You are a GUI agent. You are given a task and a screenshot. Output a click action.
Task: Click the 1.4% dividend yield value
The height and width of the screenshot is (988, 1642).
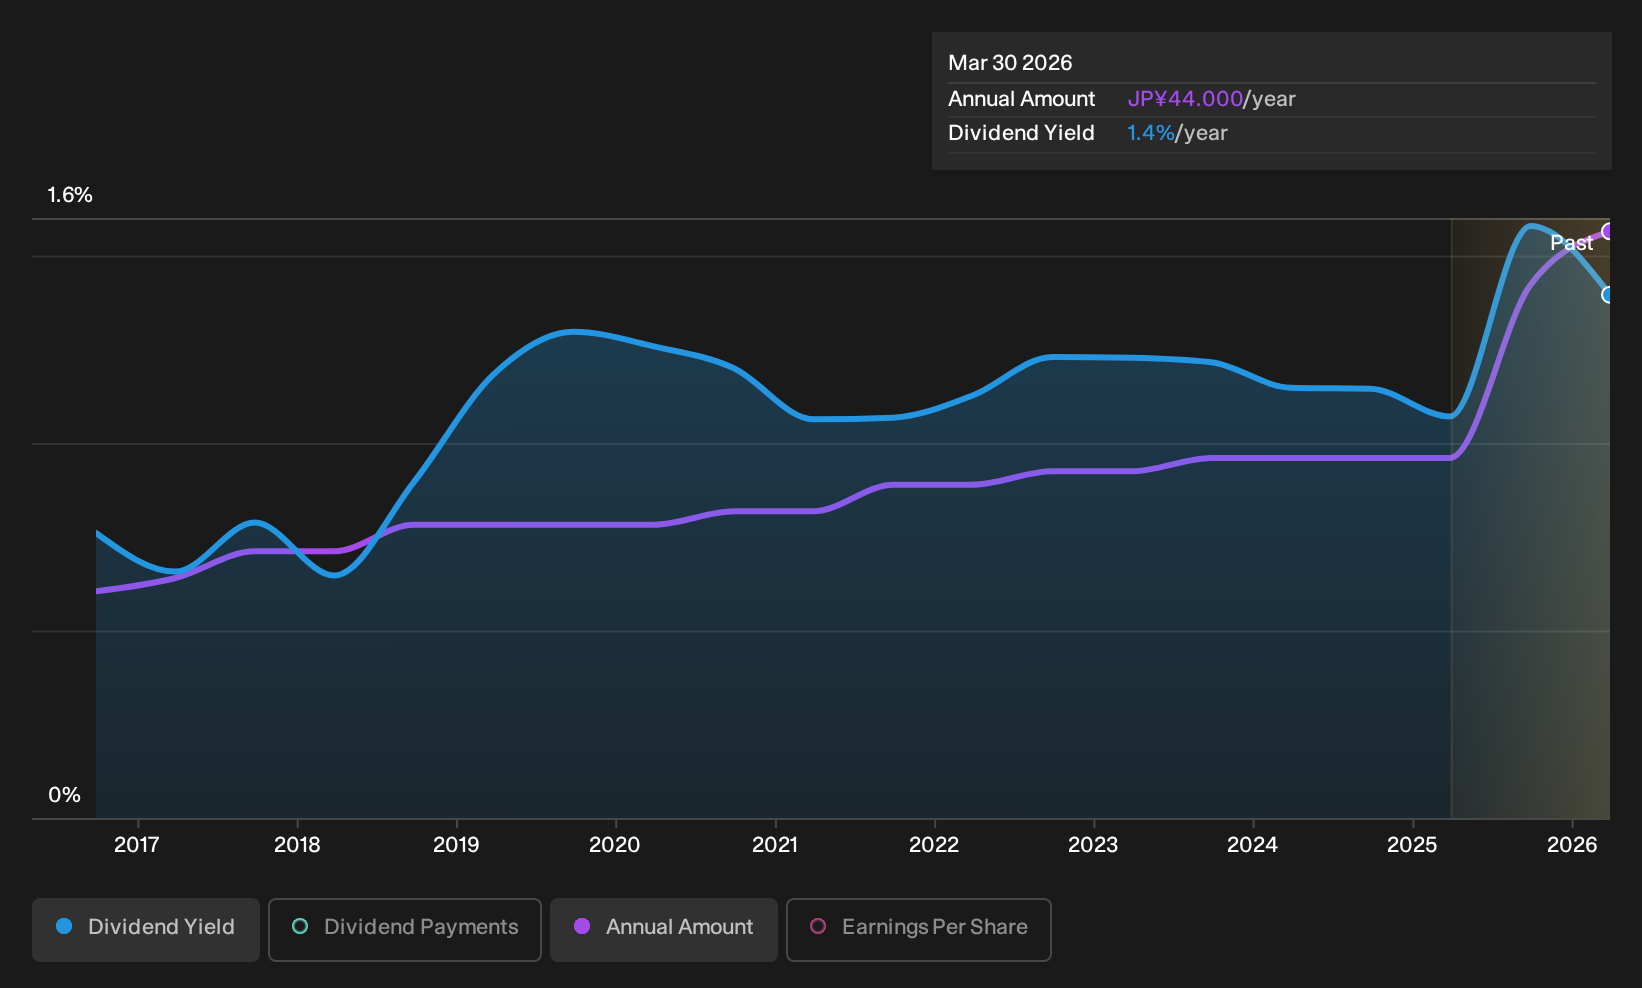[x=1151, y=133]
